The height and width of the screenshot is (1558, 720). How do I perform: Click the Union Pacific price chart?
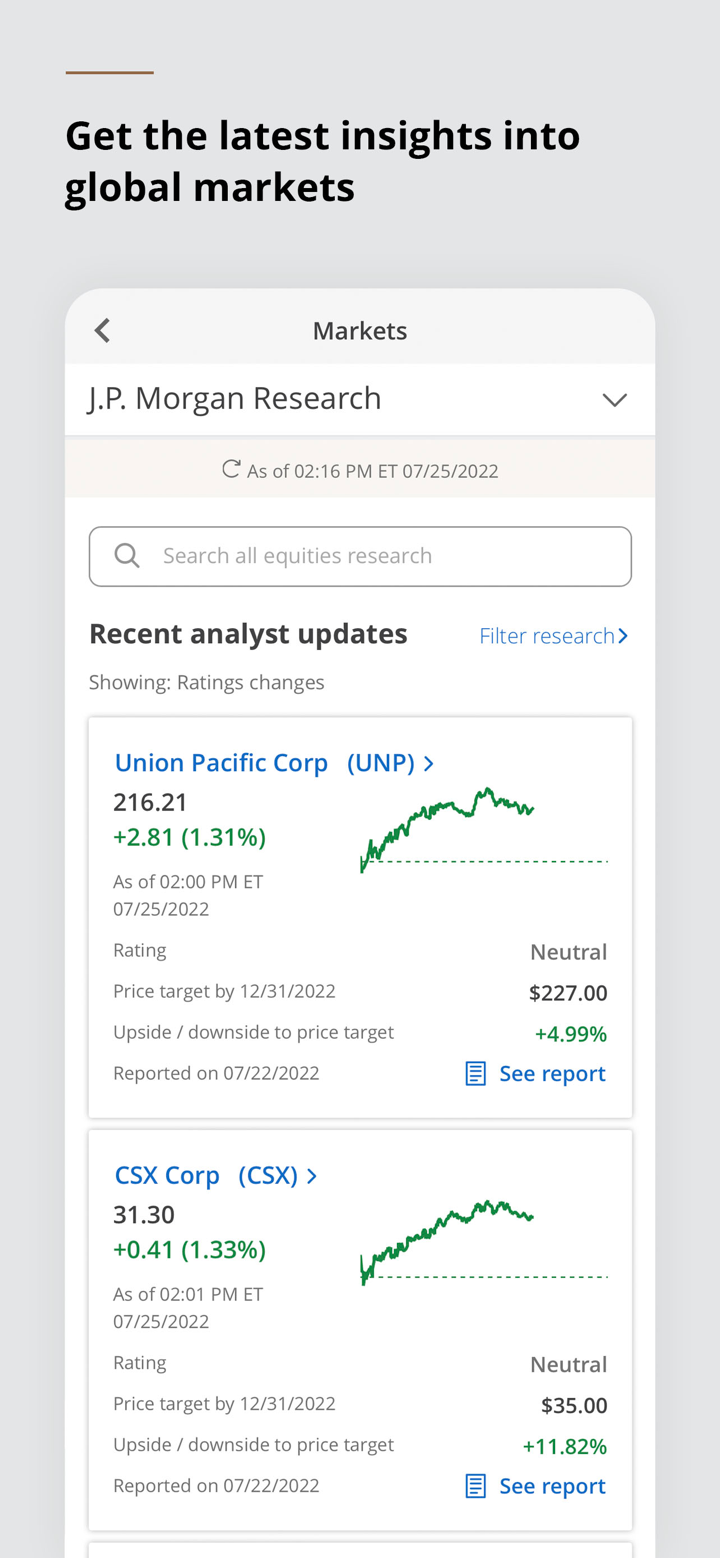click(x=483, y=830)
